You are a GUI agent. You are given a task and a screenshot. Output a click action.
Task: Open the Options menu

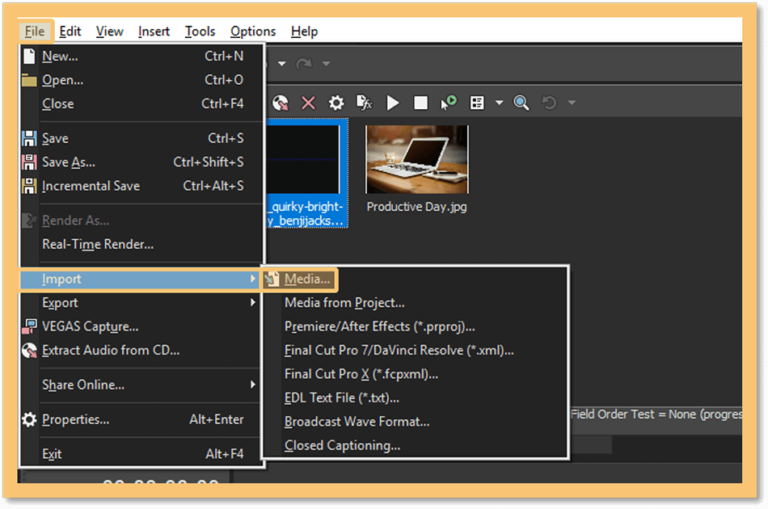point(253,31)
